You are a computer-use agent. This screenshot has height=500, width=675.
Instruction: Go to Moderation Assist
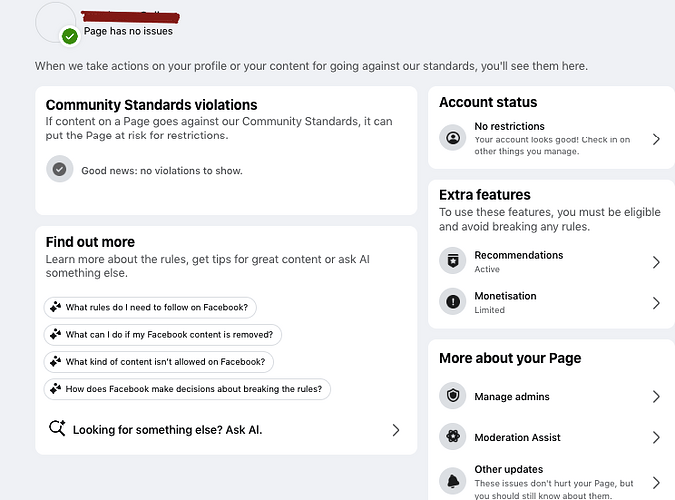[551, 437]
